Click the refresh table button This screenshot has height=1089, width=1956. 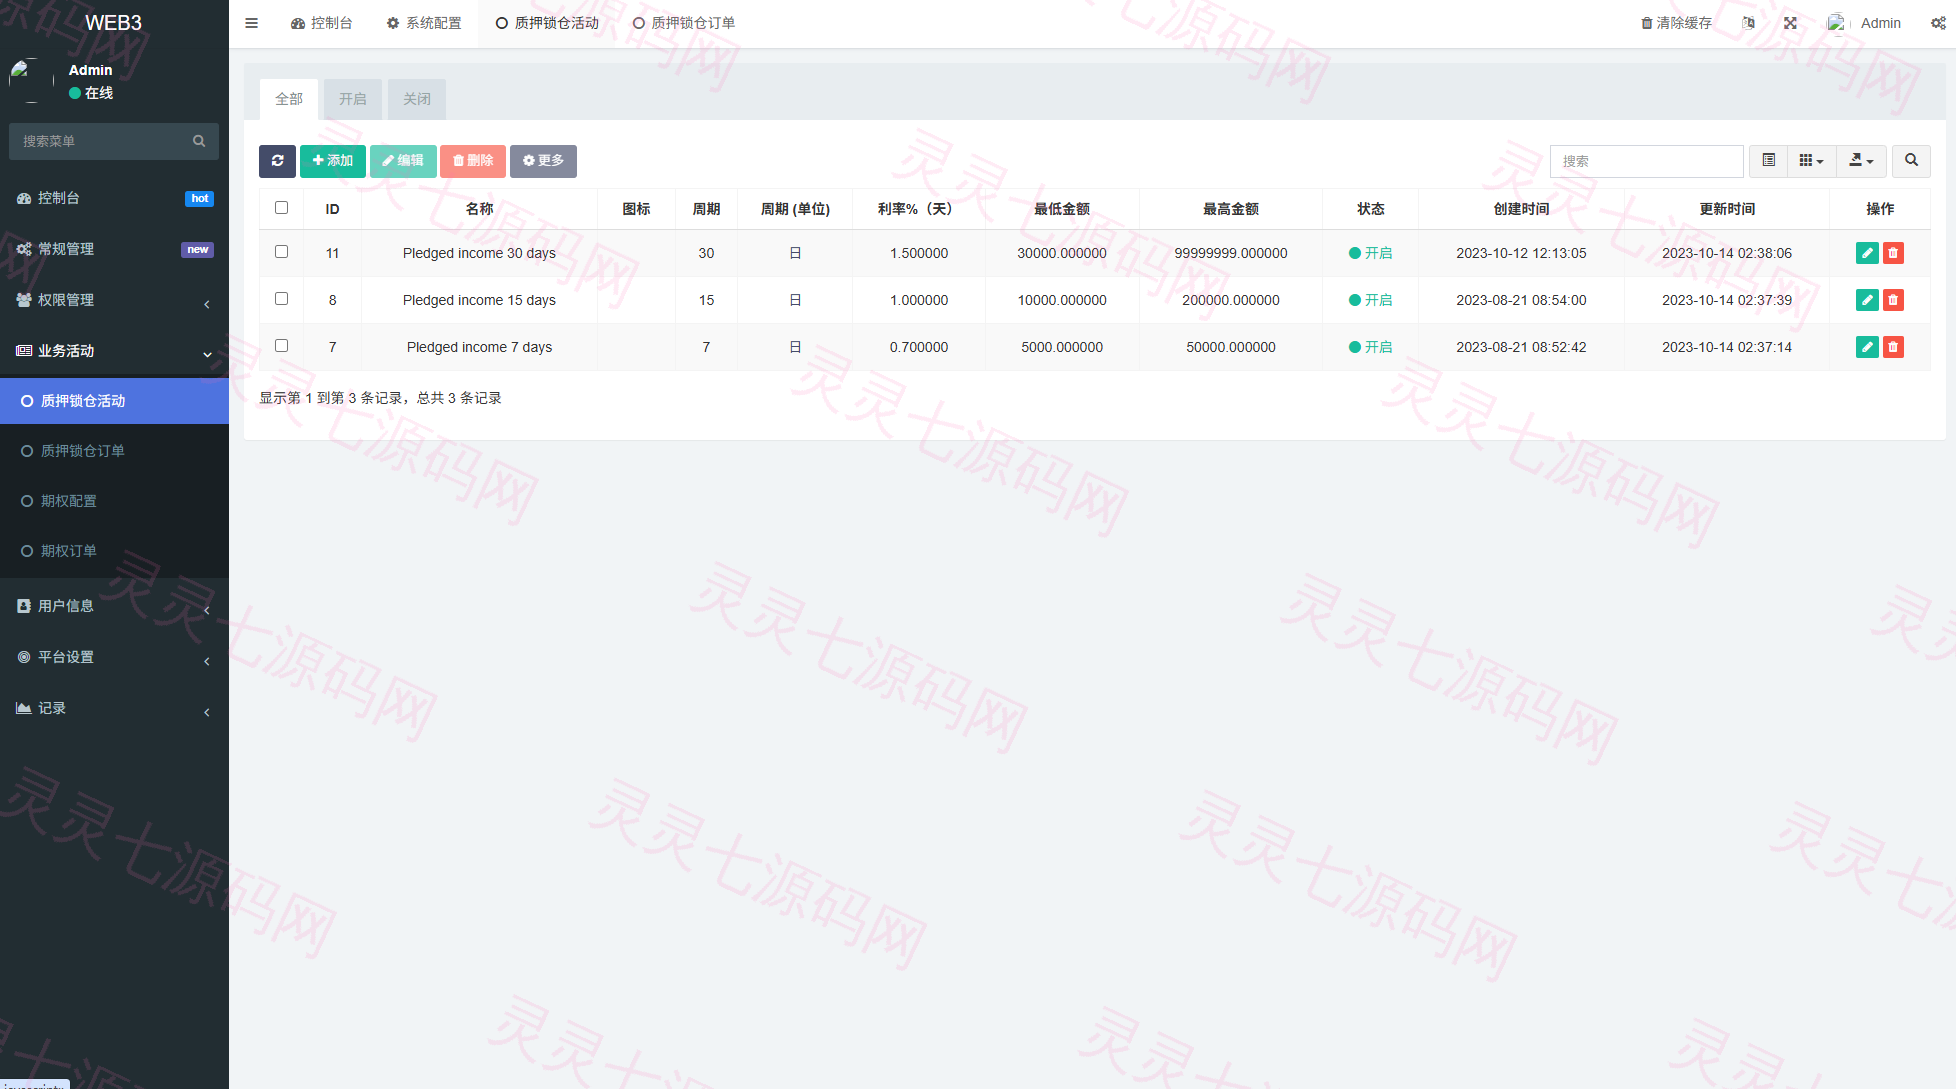[x=277, y=161]
